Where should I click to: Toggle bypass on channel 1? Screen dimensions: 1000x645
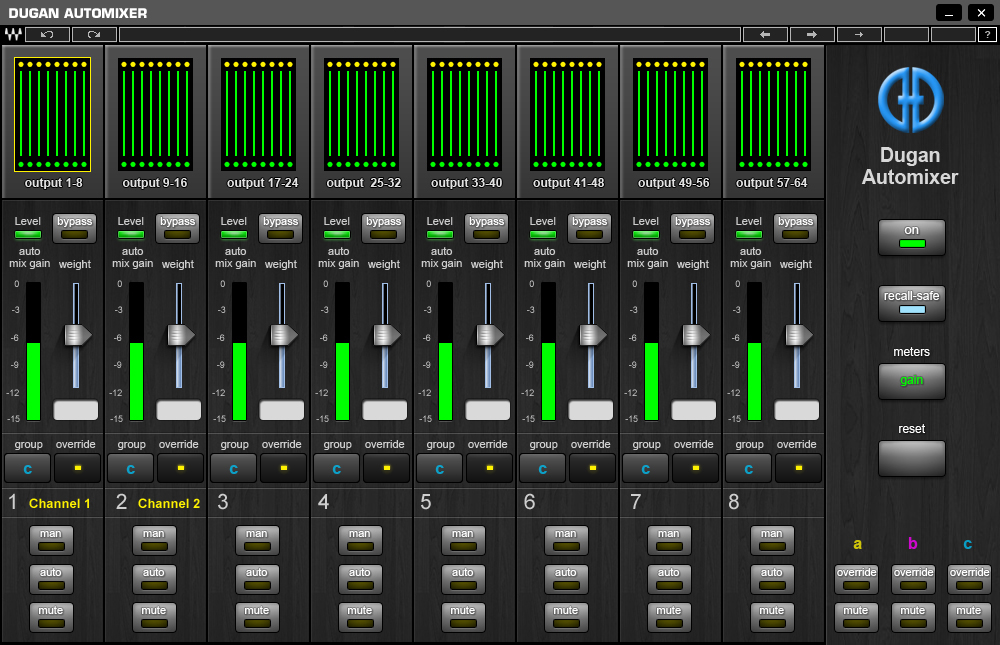75,228
